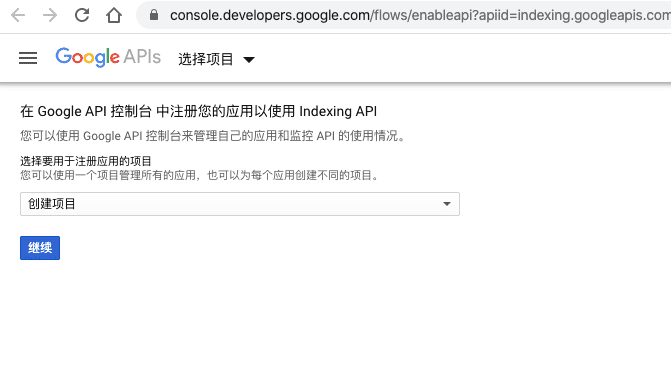Image resolution: width=671 pixels, height=367 pixels.
Task: Click the 选择要用于注册应用的项目 label
Action: pos(86,161)
